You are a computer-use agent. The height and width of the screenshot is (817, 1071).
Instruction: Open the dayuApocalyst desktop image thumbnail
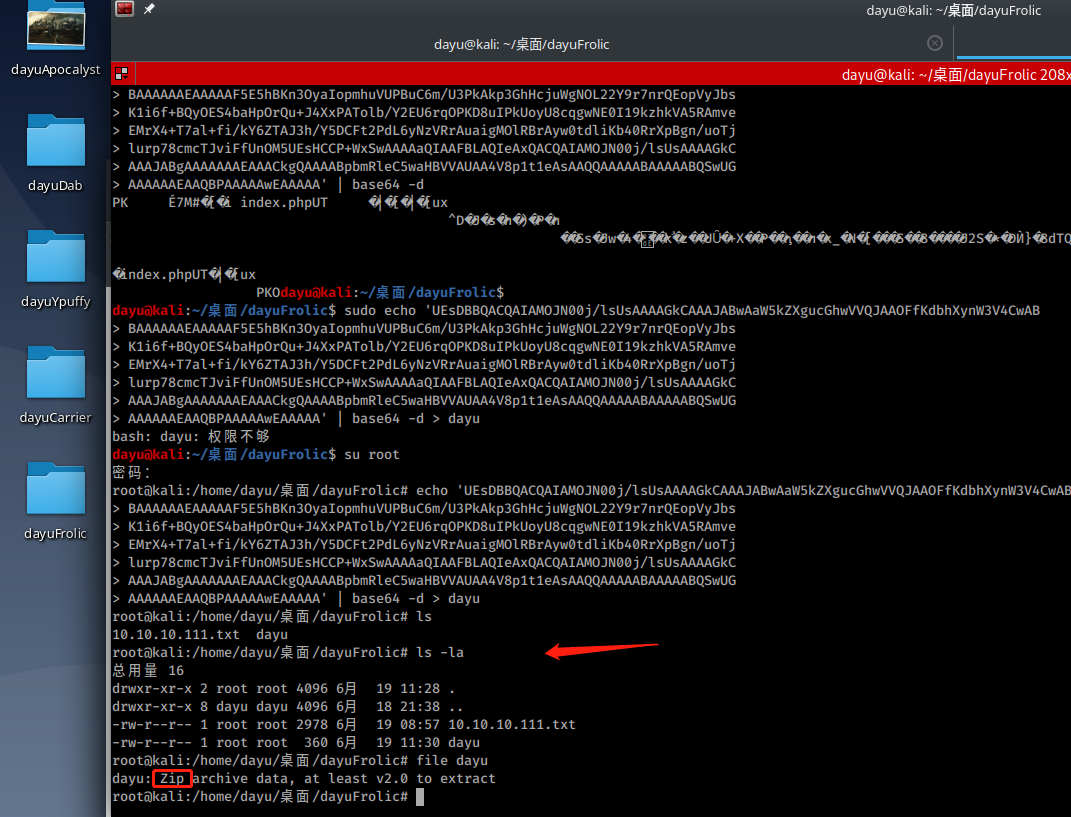point(56,25)
